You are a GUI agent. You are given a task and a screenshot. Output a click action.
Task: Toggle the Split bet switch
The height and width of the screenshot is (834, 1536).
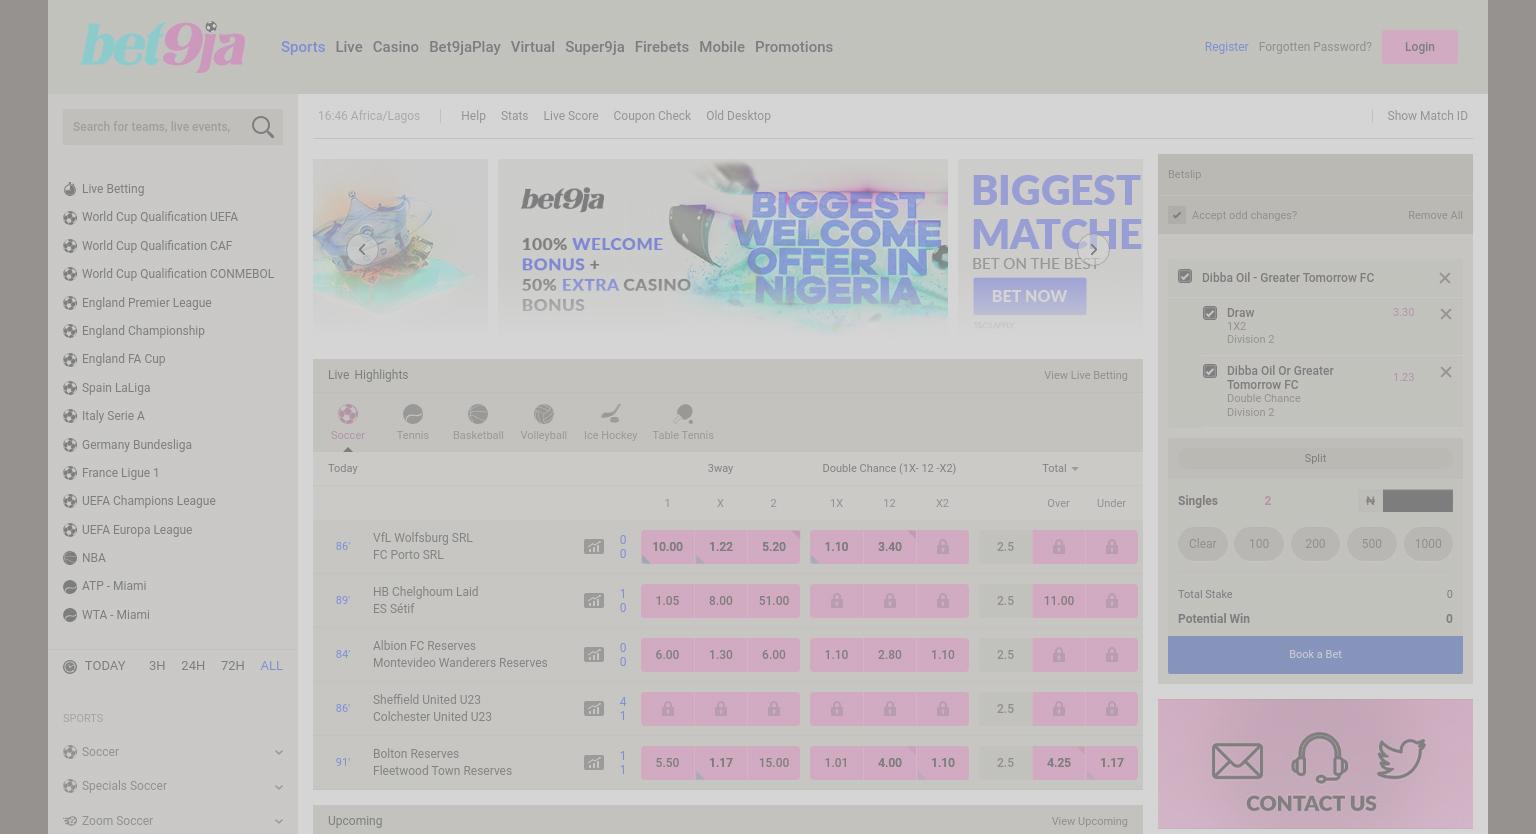tap(1315, 458)
